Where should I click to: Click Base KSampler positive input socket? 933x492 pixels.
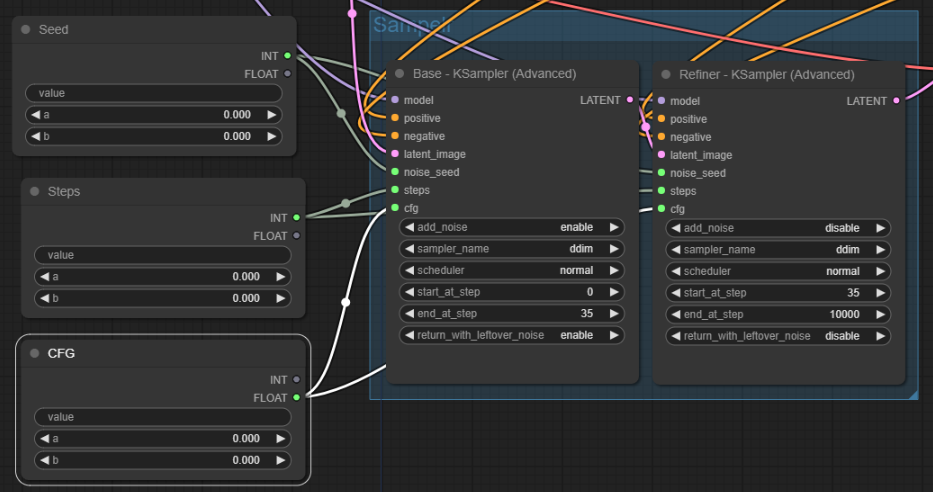tap(395, 118)
